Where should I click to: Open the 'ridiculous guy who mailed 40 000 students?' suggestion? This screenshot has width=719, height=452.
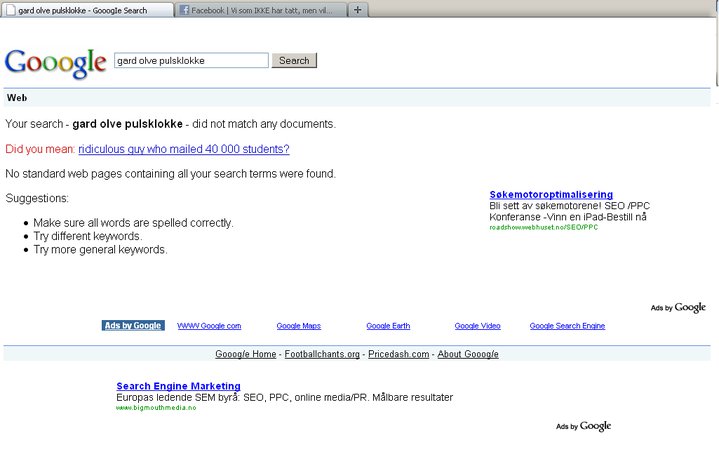[x=184, y=149]
